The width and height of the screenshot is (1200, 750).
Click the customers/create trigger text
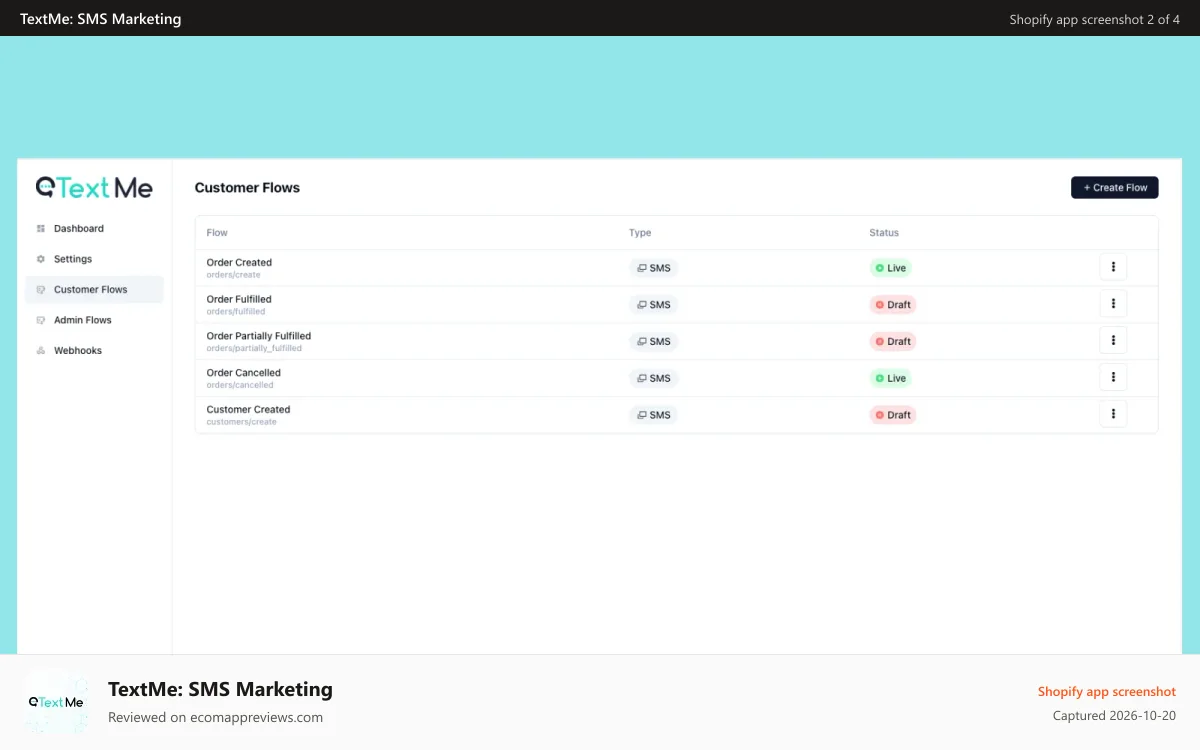click(x=242, y=422)
